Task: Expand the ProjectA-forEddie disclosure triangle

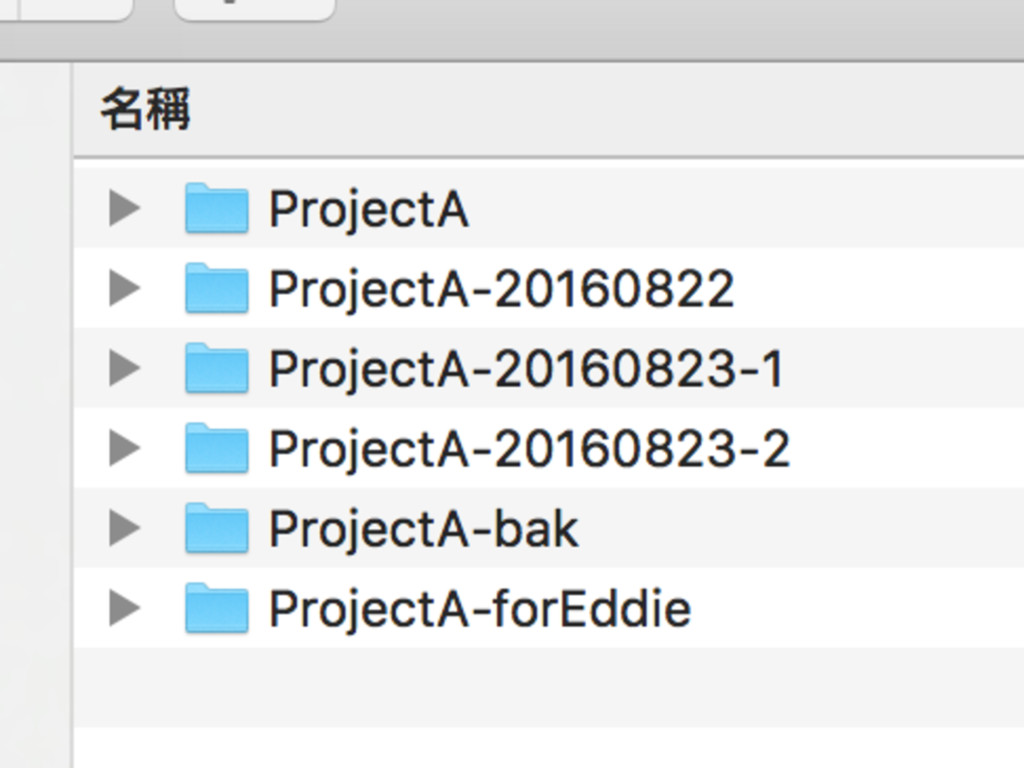Action: point(124,609)
